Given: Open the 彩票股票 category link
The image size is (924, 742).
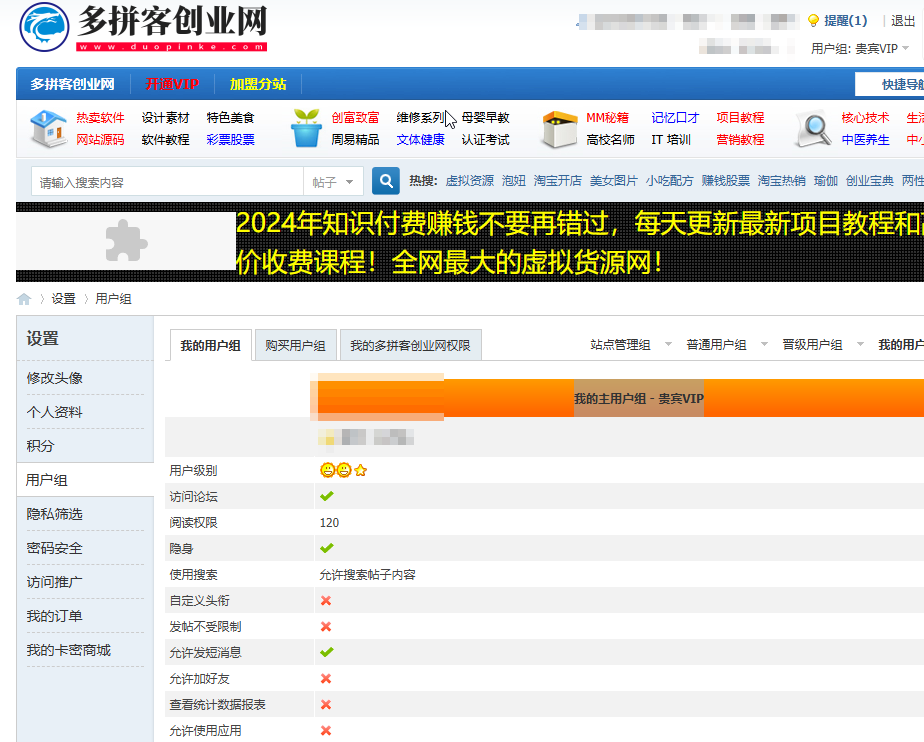Looking at the screenshot, I should (231, 140).
